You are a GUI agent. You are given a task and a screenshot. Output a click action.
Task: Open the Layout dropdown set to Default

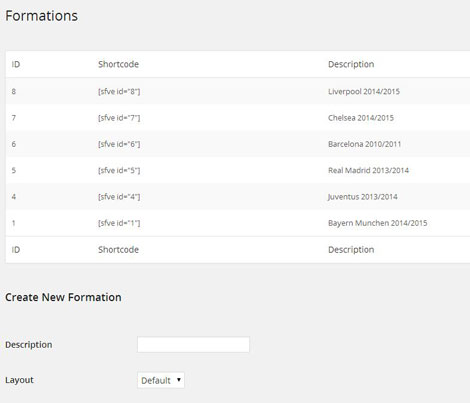161,380
